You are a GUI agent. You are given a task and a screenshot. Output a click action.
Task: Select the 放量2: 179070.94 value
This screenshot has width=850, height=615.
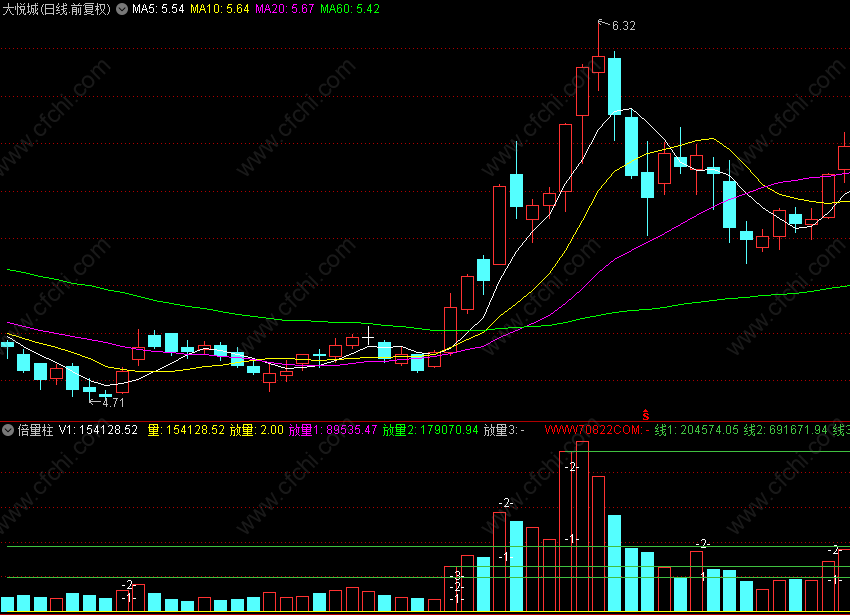[430, 430]
